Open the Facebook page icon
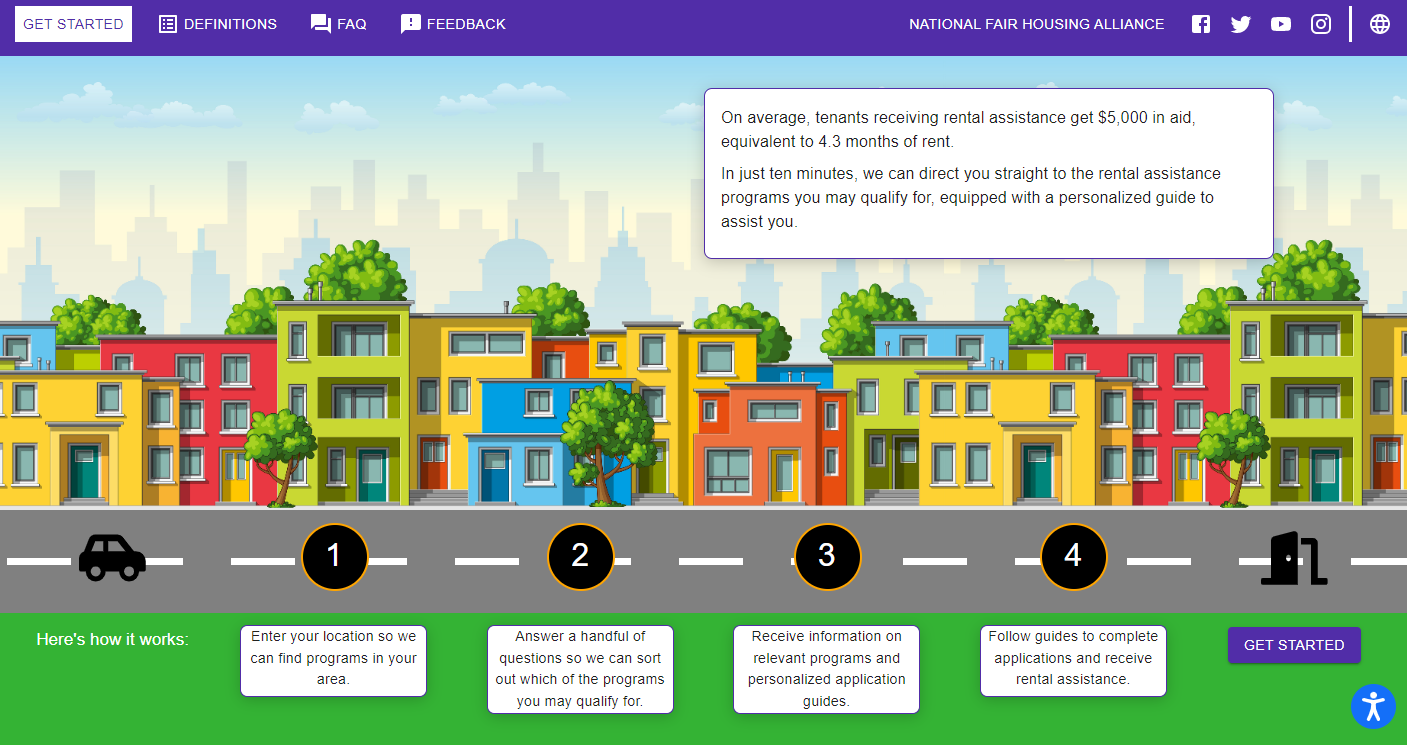Viewport: 1407px width, 745px height. tap(1201, 24)
